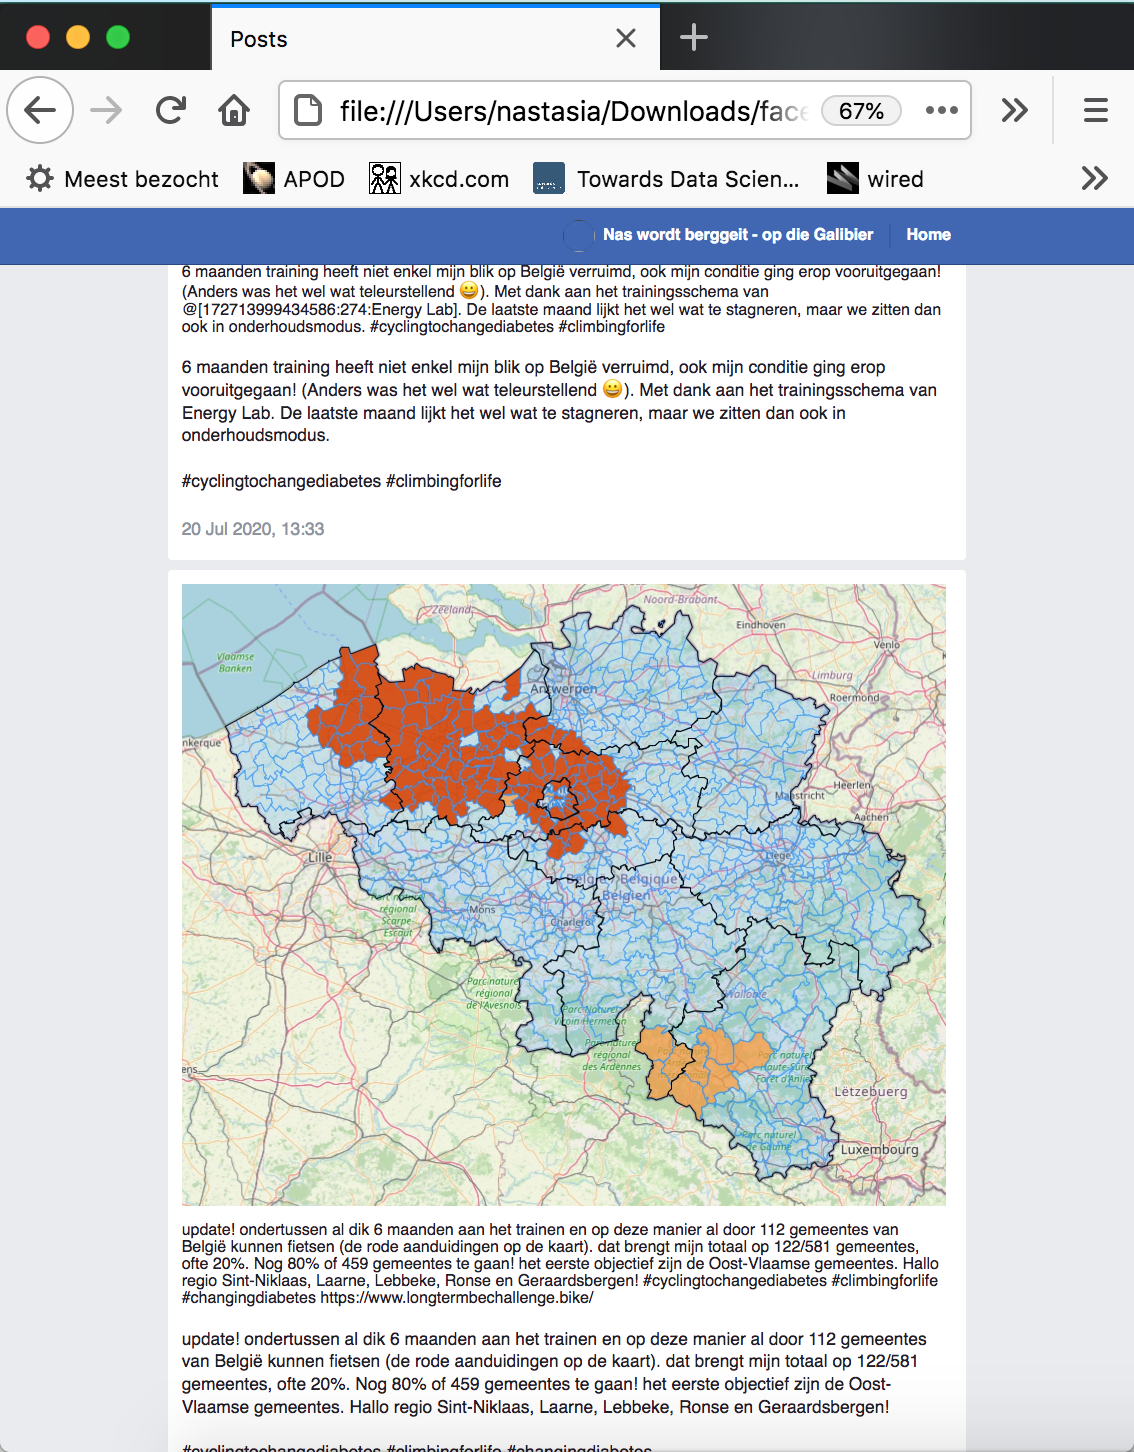Click the browser back arrow button
The height and width of the screenshot is (1452, 1134).
pyautogui.click(x=40, y=110)
